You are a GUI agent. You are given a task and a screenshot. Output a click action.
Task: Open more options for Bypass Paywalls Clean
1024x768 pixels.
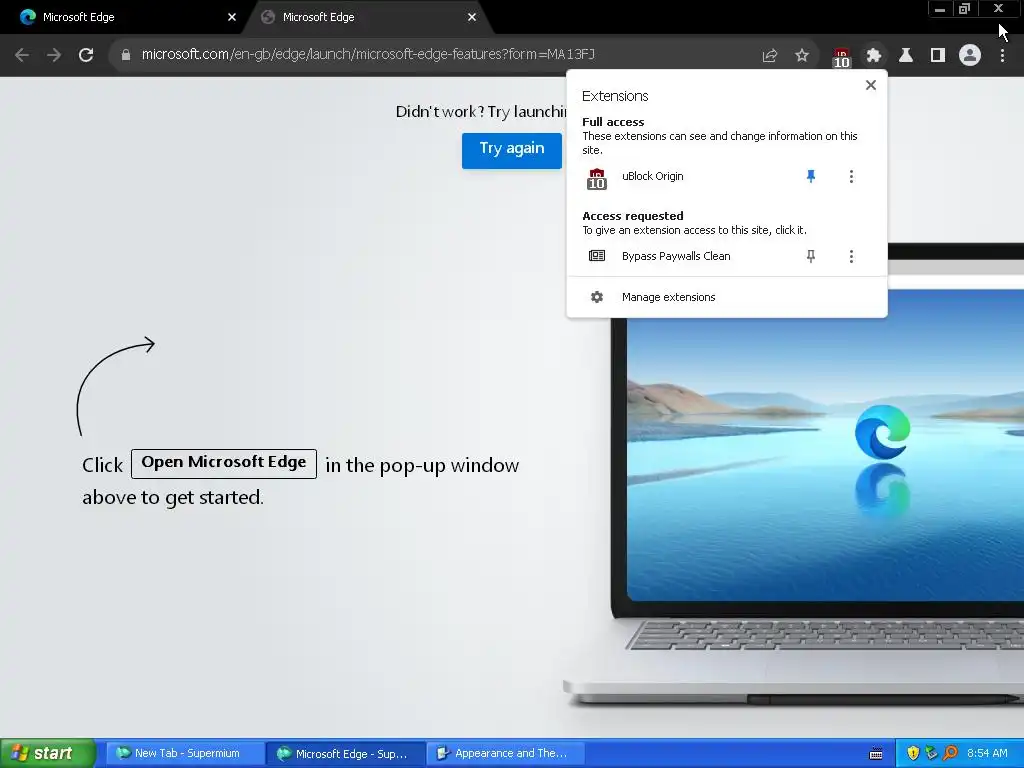coord(851,256)
